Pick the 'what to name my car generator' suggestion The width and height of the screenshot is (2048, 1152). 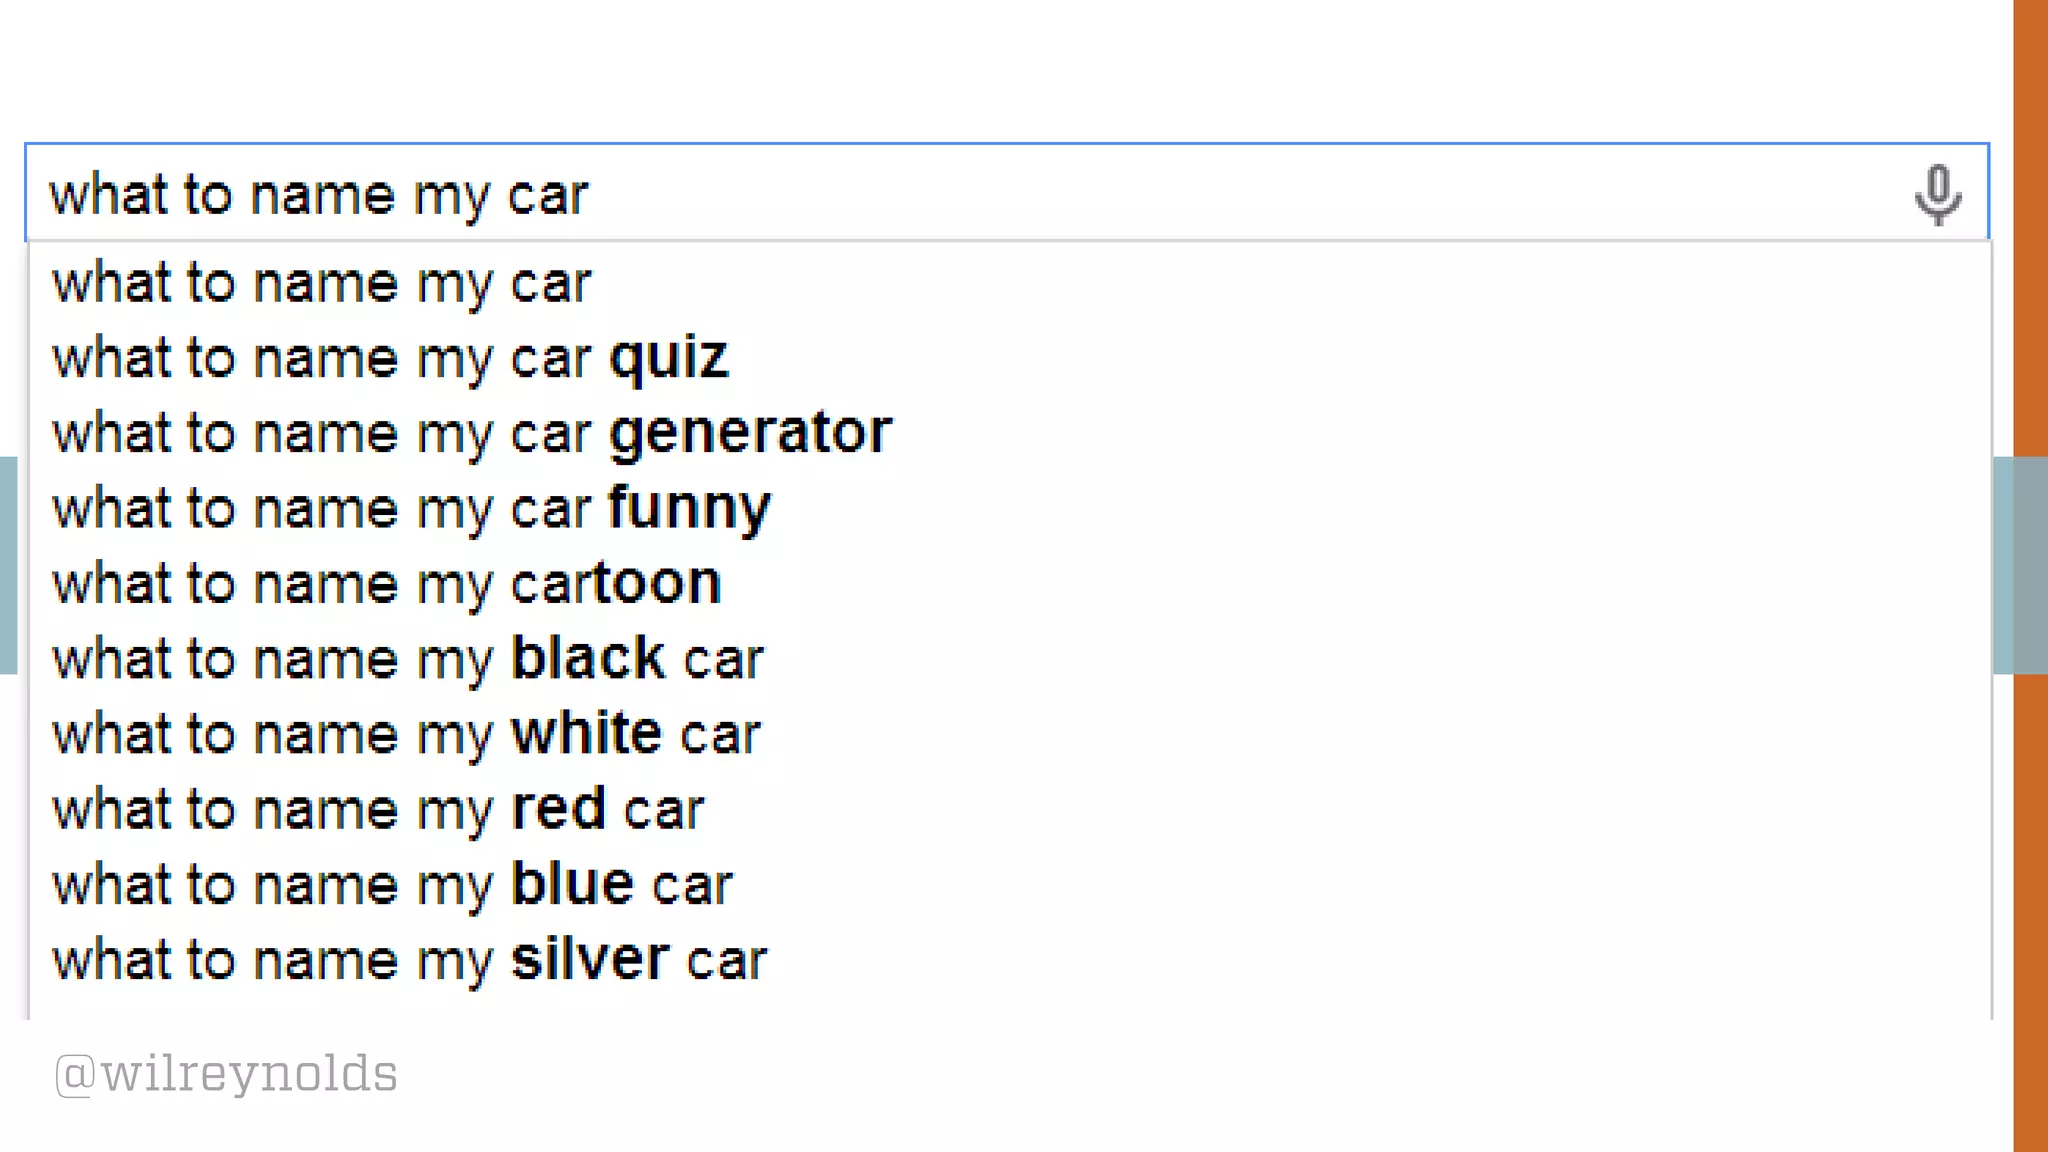472,433
